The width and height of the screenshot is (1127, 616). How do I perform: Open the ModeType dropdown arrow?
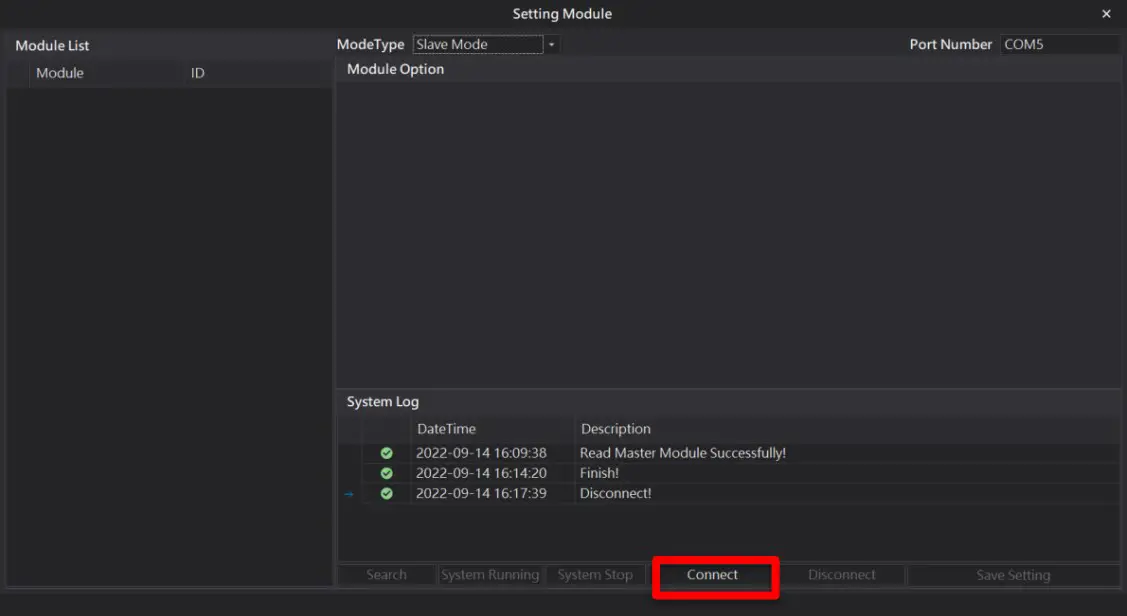551,45
